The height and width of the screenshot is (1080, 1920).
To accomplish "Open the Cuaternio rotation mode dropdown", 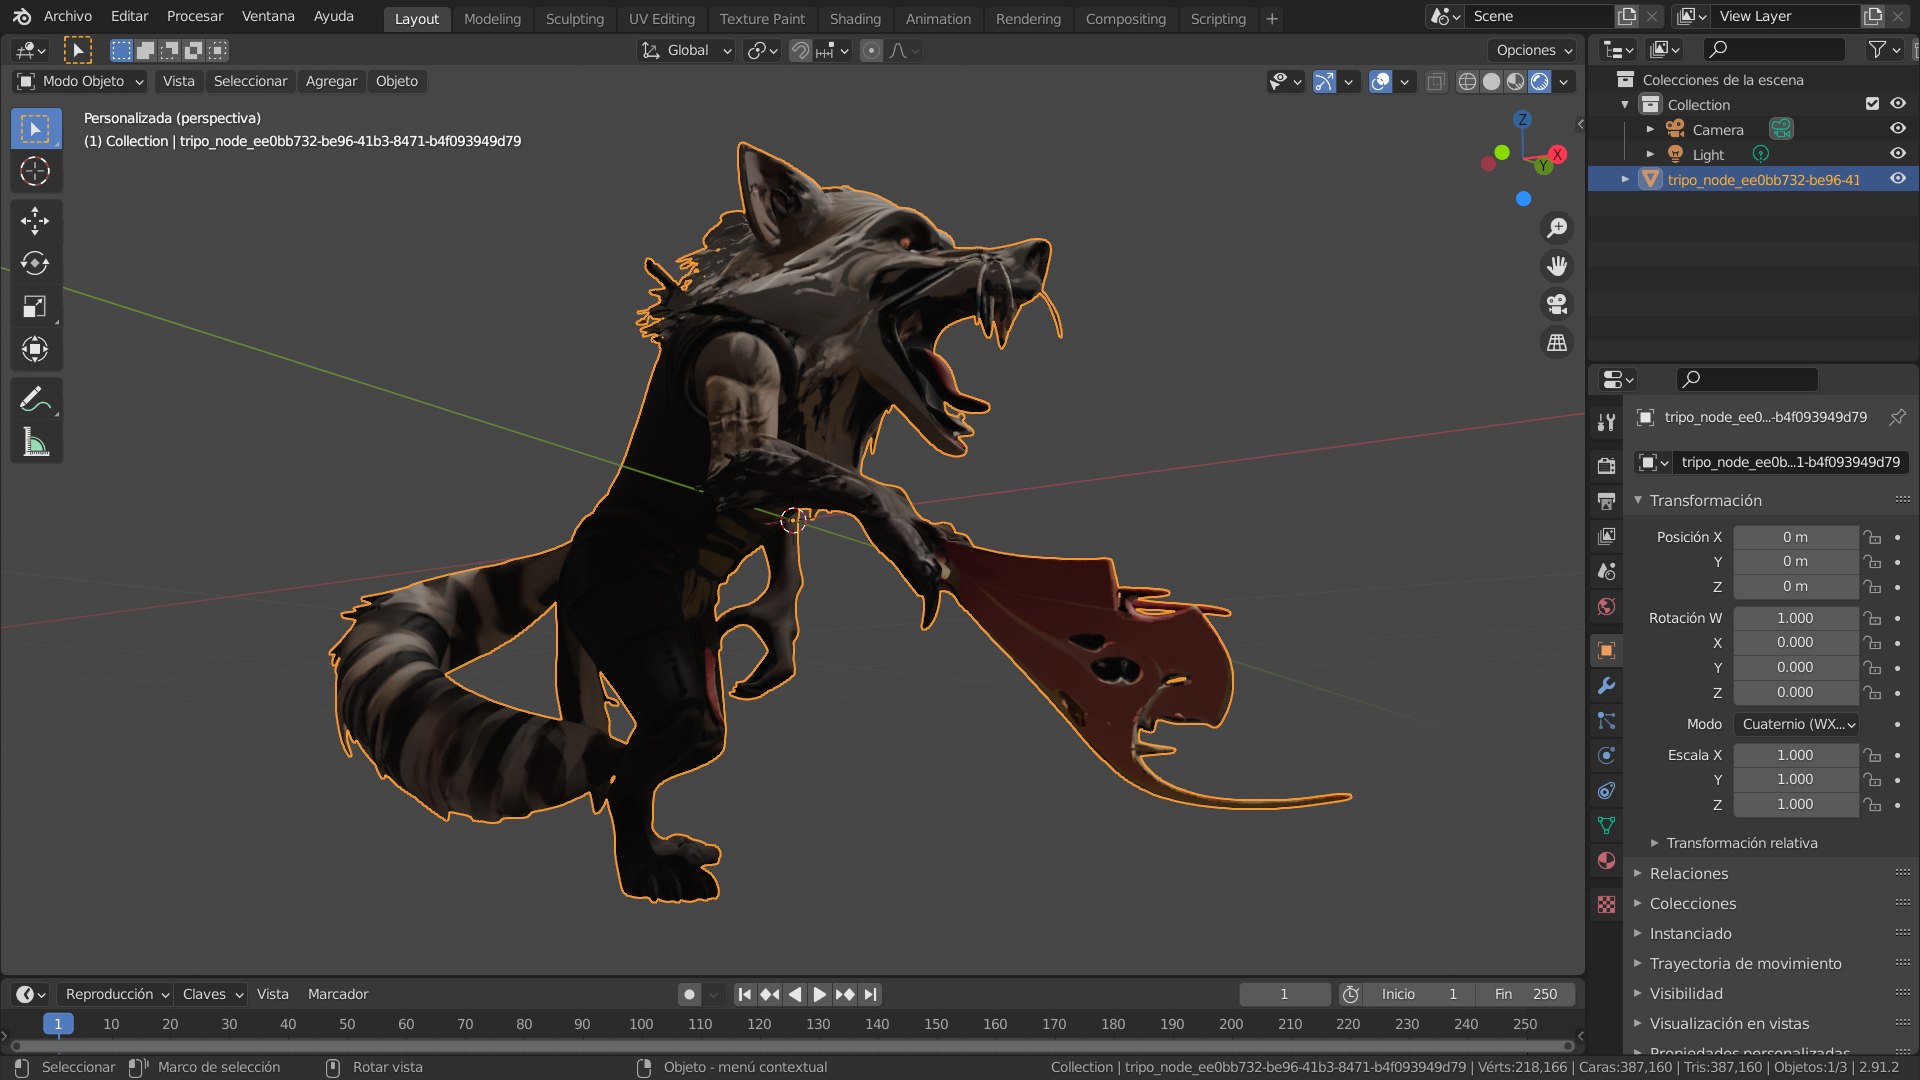I will click(x=1796, y=724).
